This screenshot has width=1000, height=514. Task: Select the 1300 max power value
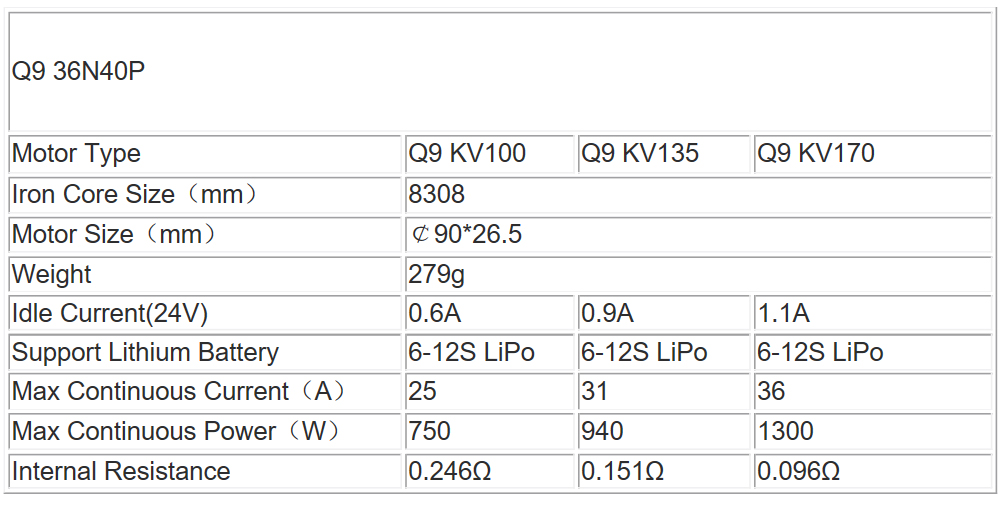786,431
